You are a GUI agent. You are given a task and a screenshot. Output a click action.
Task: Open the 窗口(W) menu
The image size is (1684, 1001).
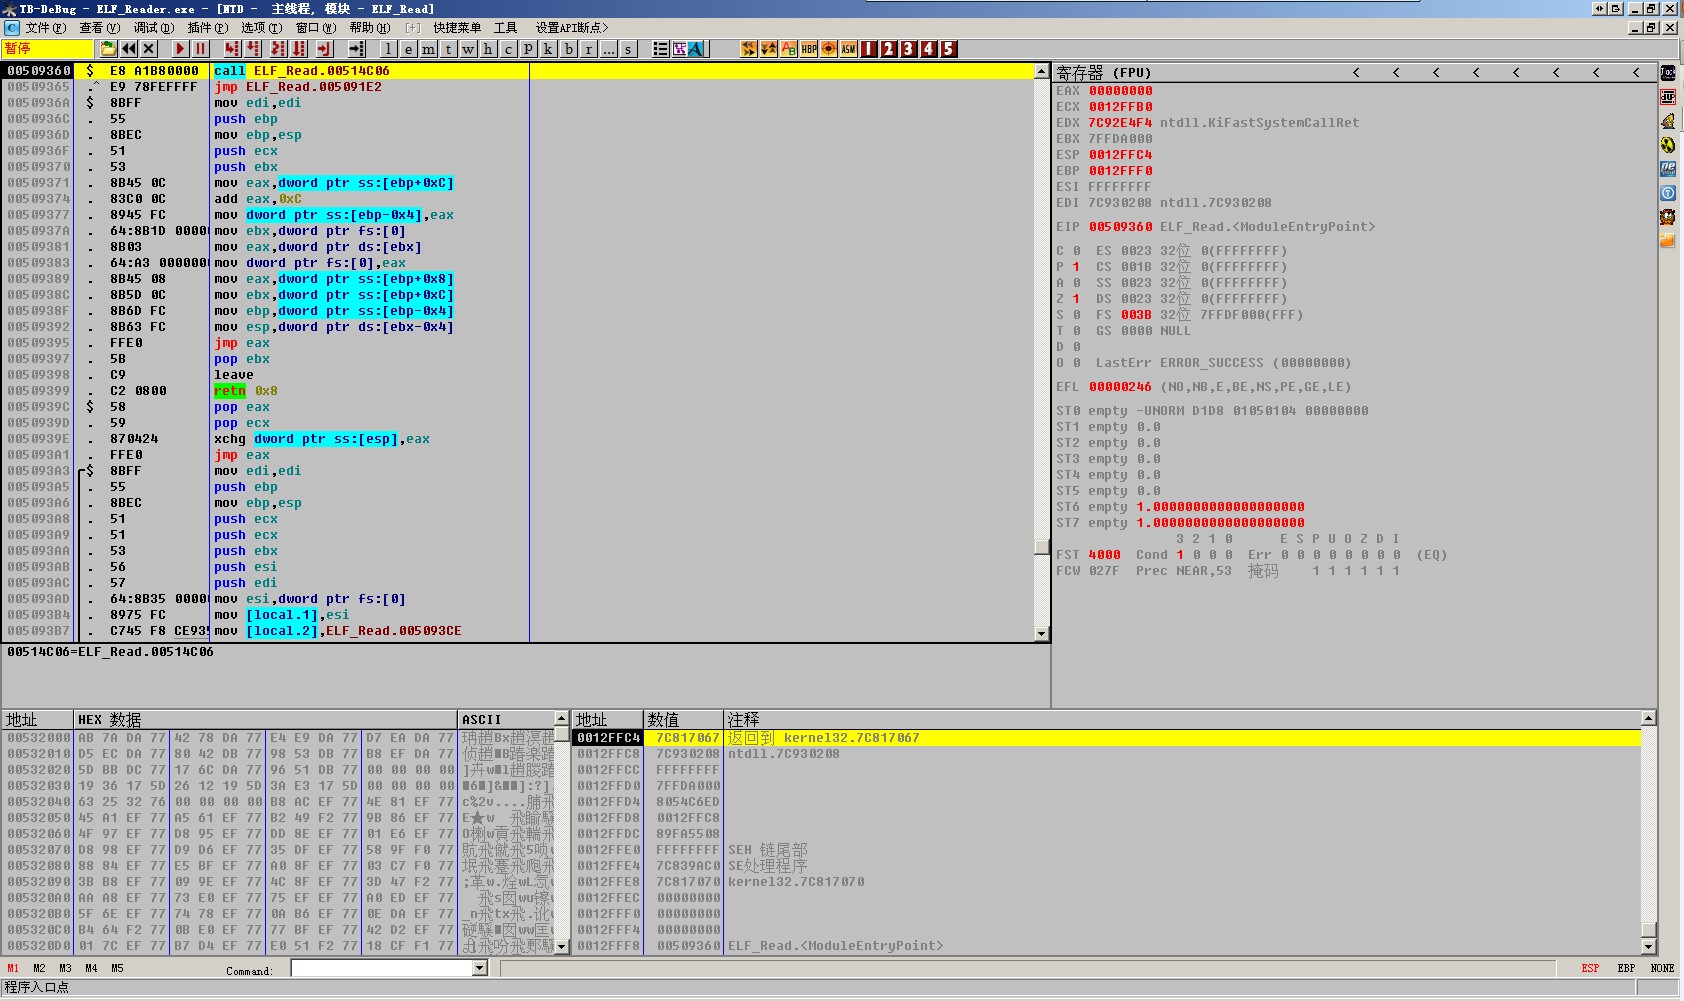pyautogui.click(x=315, y=28)
